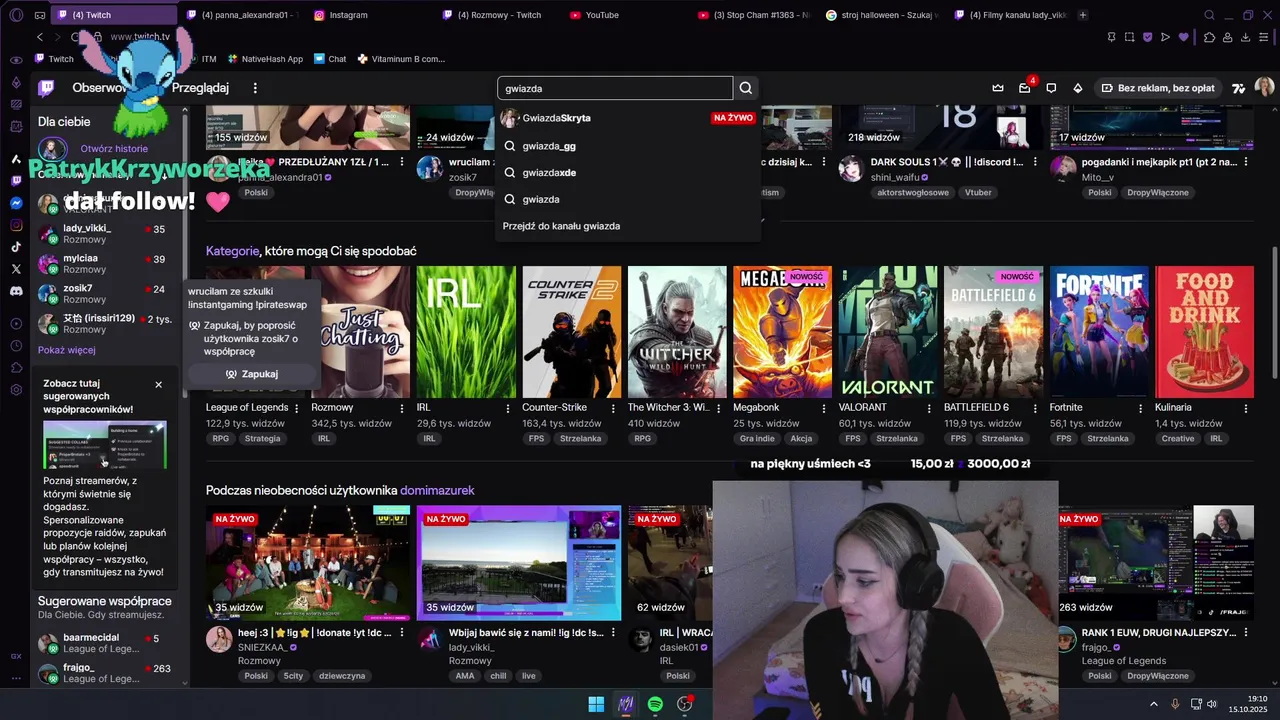The width and height of the screenshot is (1280, 720).
Task: Open IRL category three-dot menu
Action: click(508, 408)
